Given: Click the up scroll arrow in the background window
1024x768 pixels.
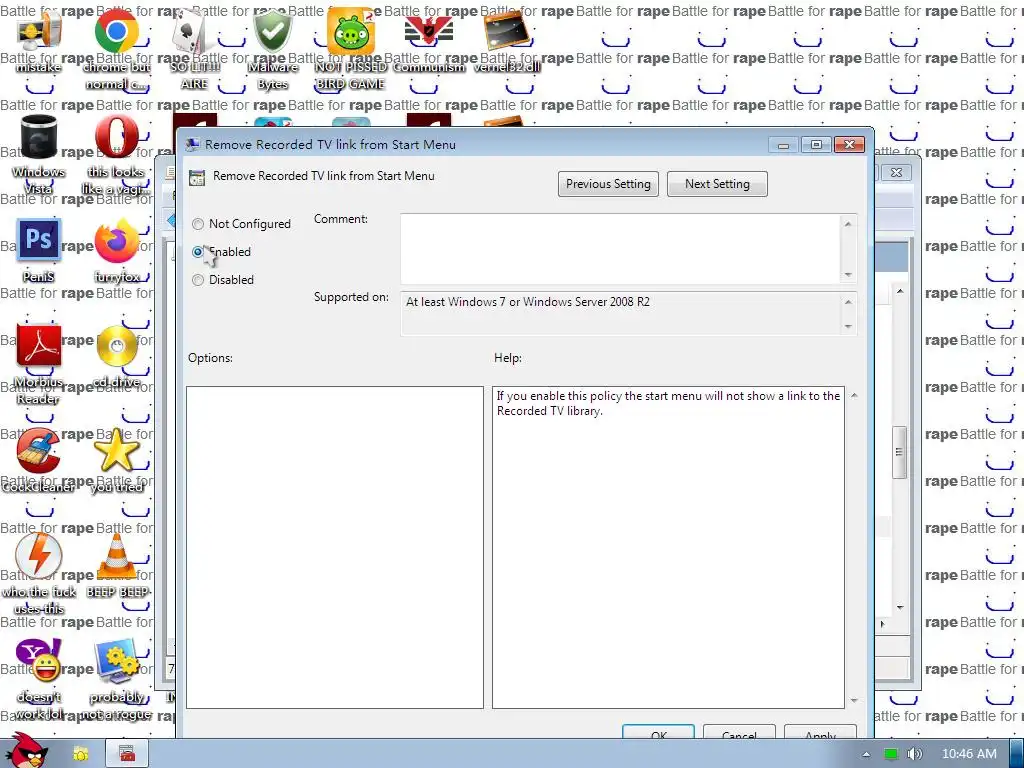Looking at the screenshot, I should click(x=900, y=291).
